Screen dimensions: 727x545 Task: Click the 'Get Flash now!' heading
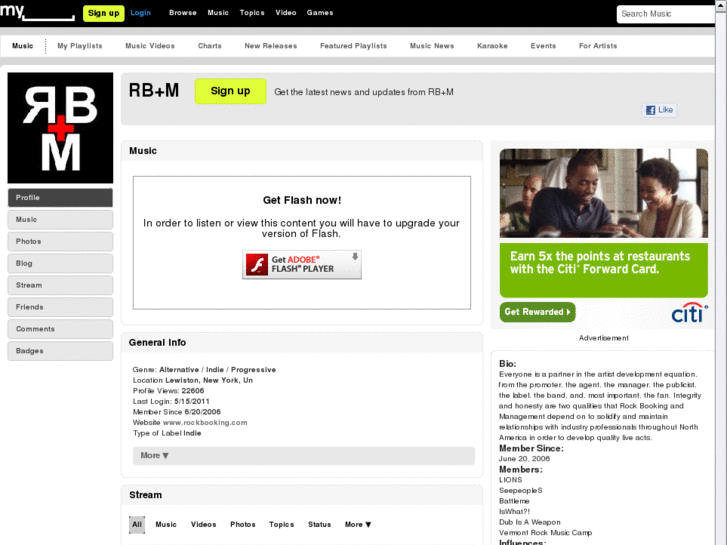(x=302, y=200)
